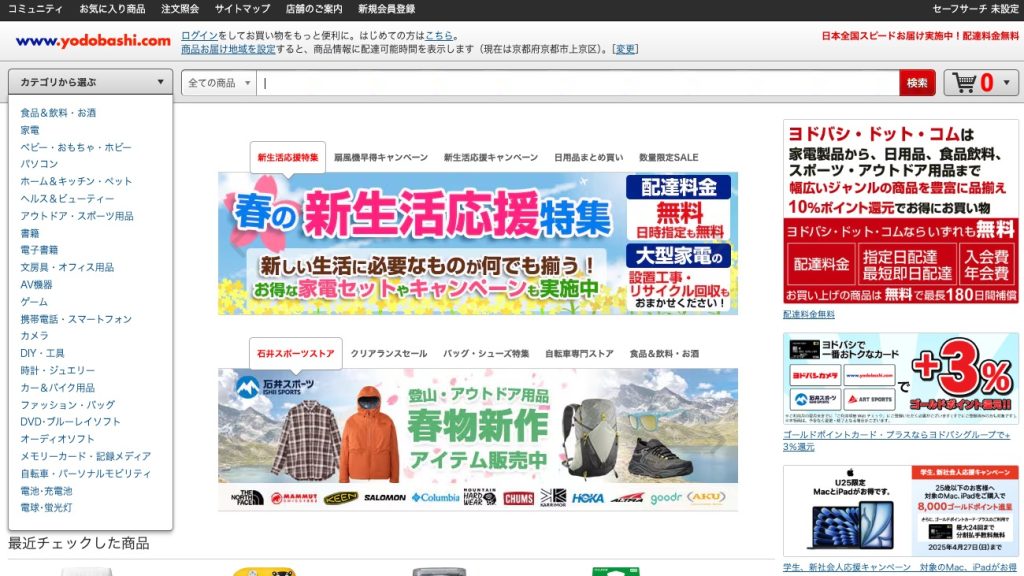This screenshot has height=576, width=1024.
Task: Open the 登山・アウトドア用品 春物新作 banner
Action: coord(478,440)
